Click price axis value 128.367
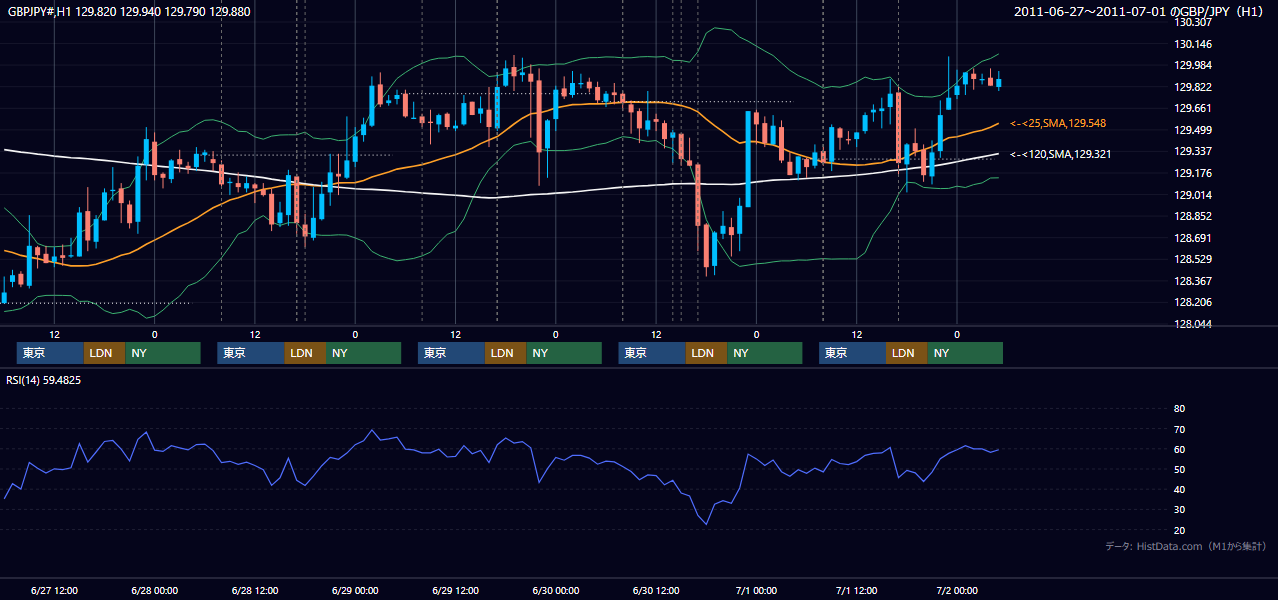Image resolution: width=1278 pixels, height=600 pixels. pos(1192,281)
